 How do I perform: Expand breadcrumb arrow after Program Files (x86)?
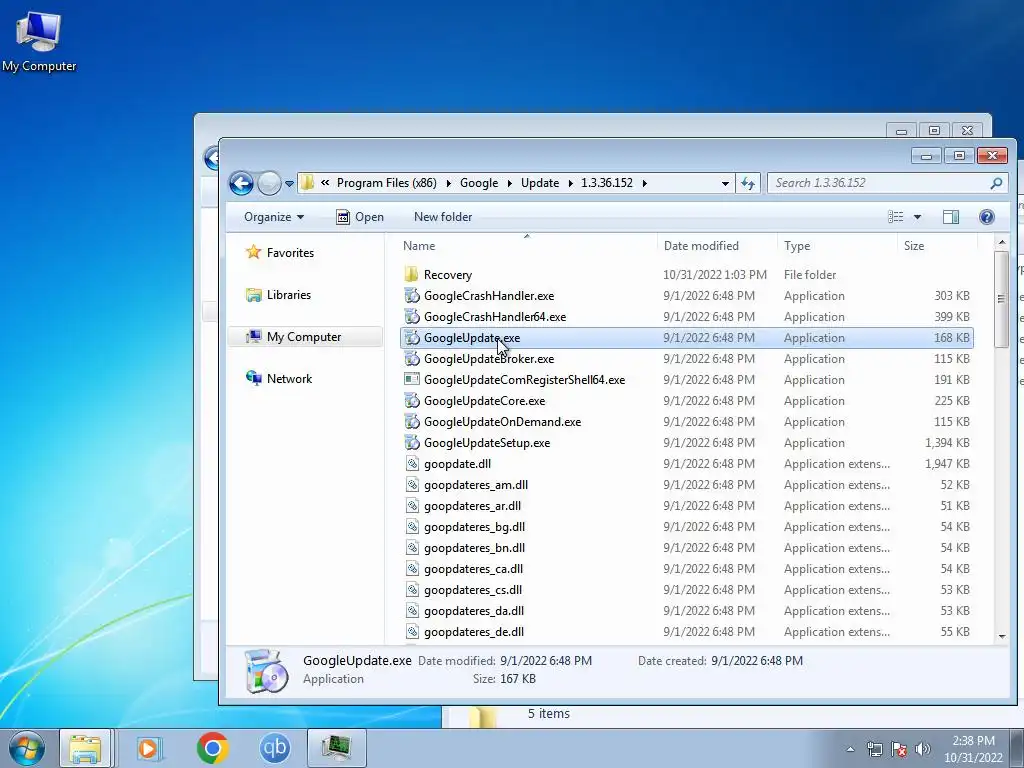[448, 184]
